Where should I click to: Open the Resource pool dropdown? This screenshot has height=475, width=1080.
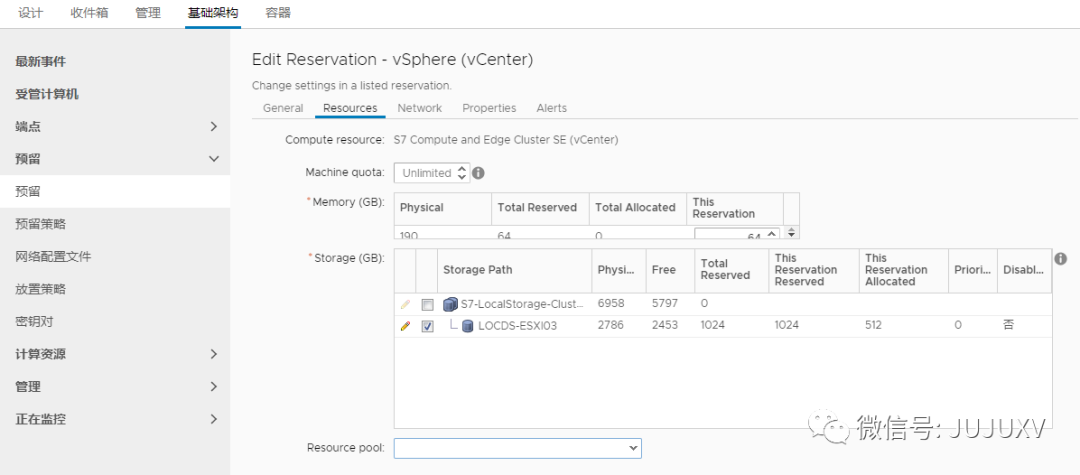(517, 448)
